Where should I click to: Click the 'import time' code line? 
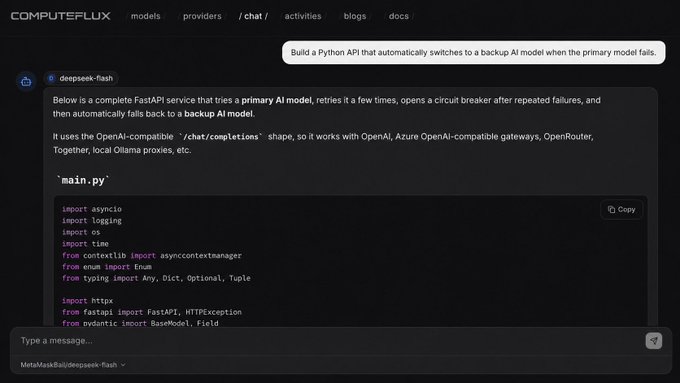tap(85, 244)
